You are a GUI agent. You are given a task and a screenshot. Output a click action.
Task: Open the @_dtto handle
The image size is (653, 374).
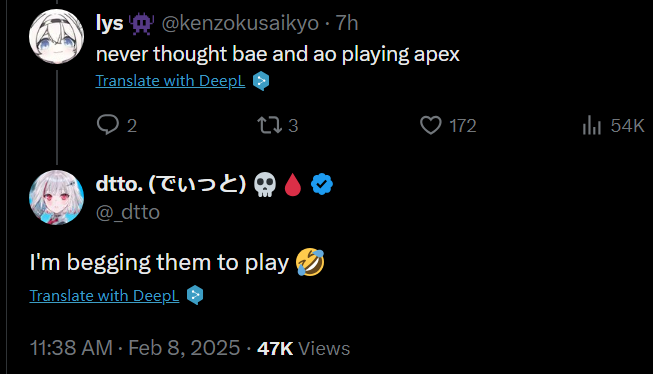click(128, 212)
